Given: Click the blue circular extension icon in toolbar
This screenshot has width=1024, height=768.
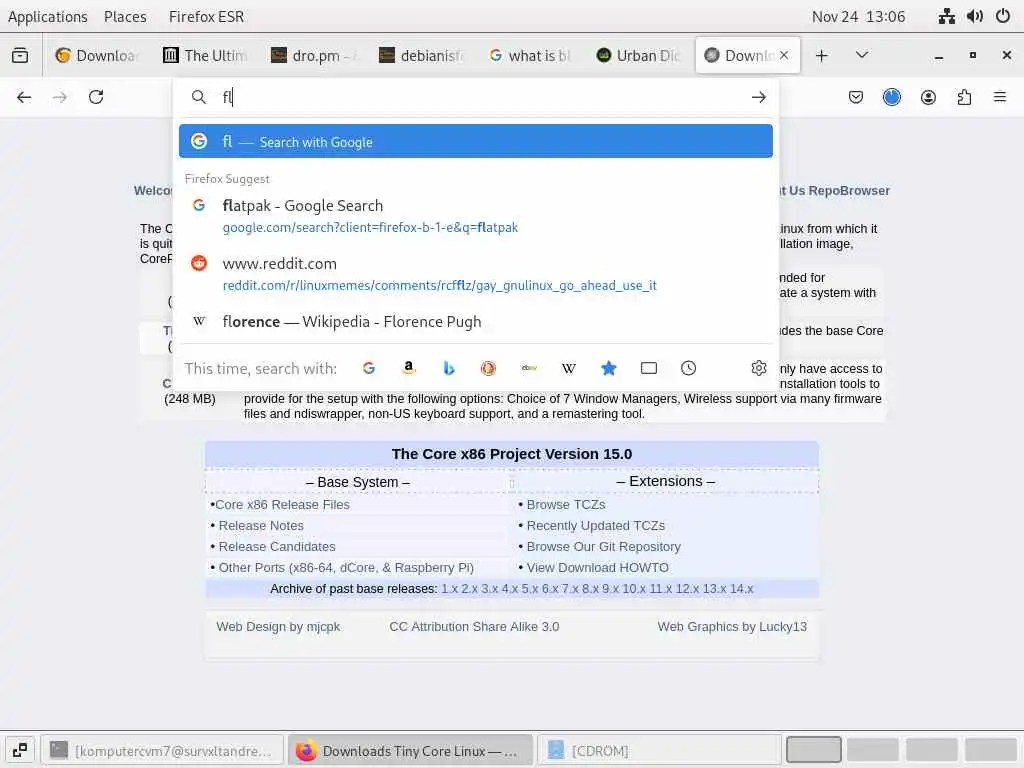Looking at the screenshot, I should coord(891,97).
